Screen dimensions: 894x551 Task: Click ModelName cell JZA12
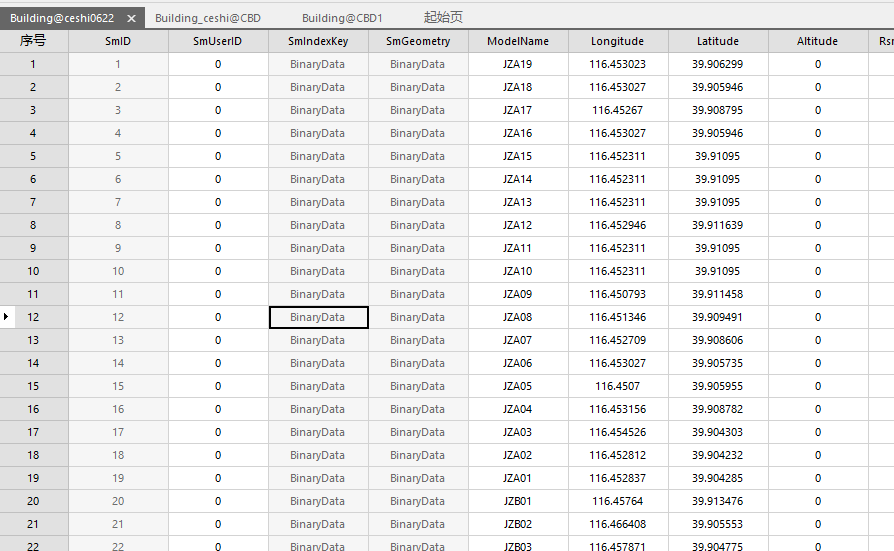click(x=518, y=225)
